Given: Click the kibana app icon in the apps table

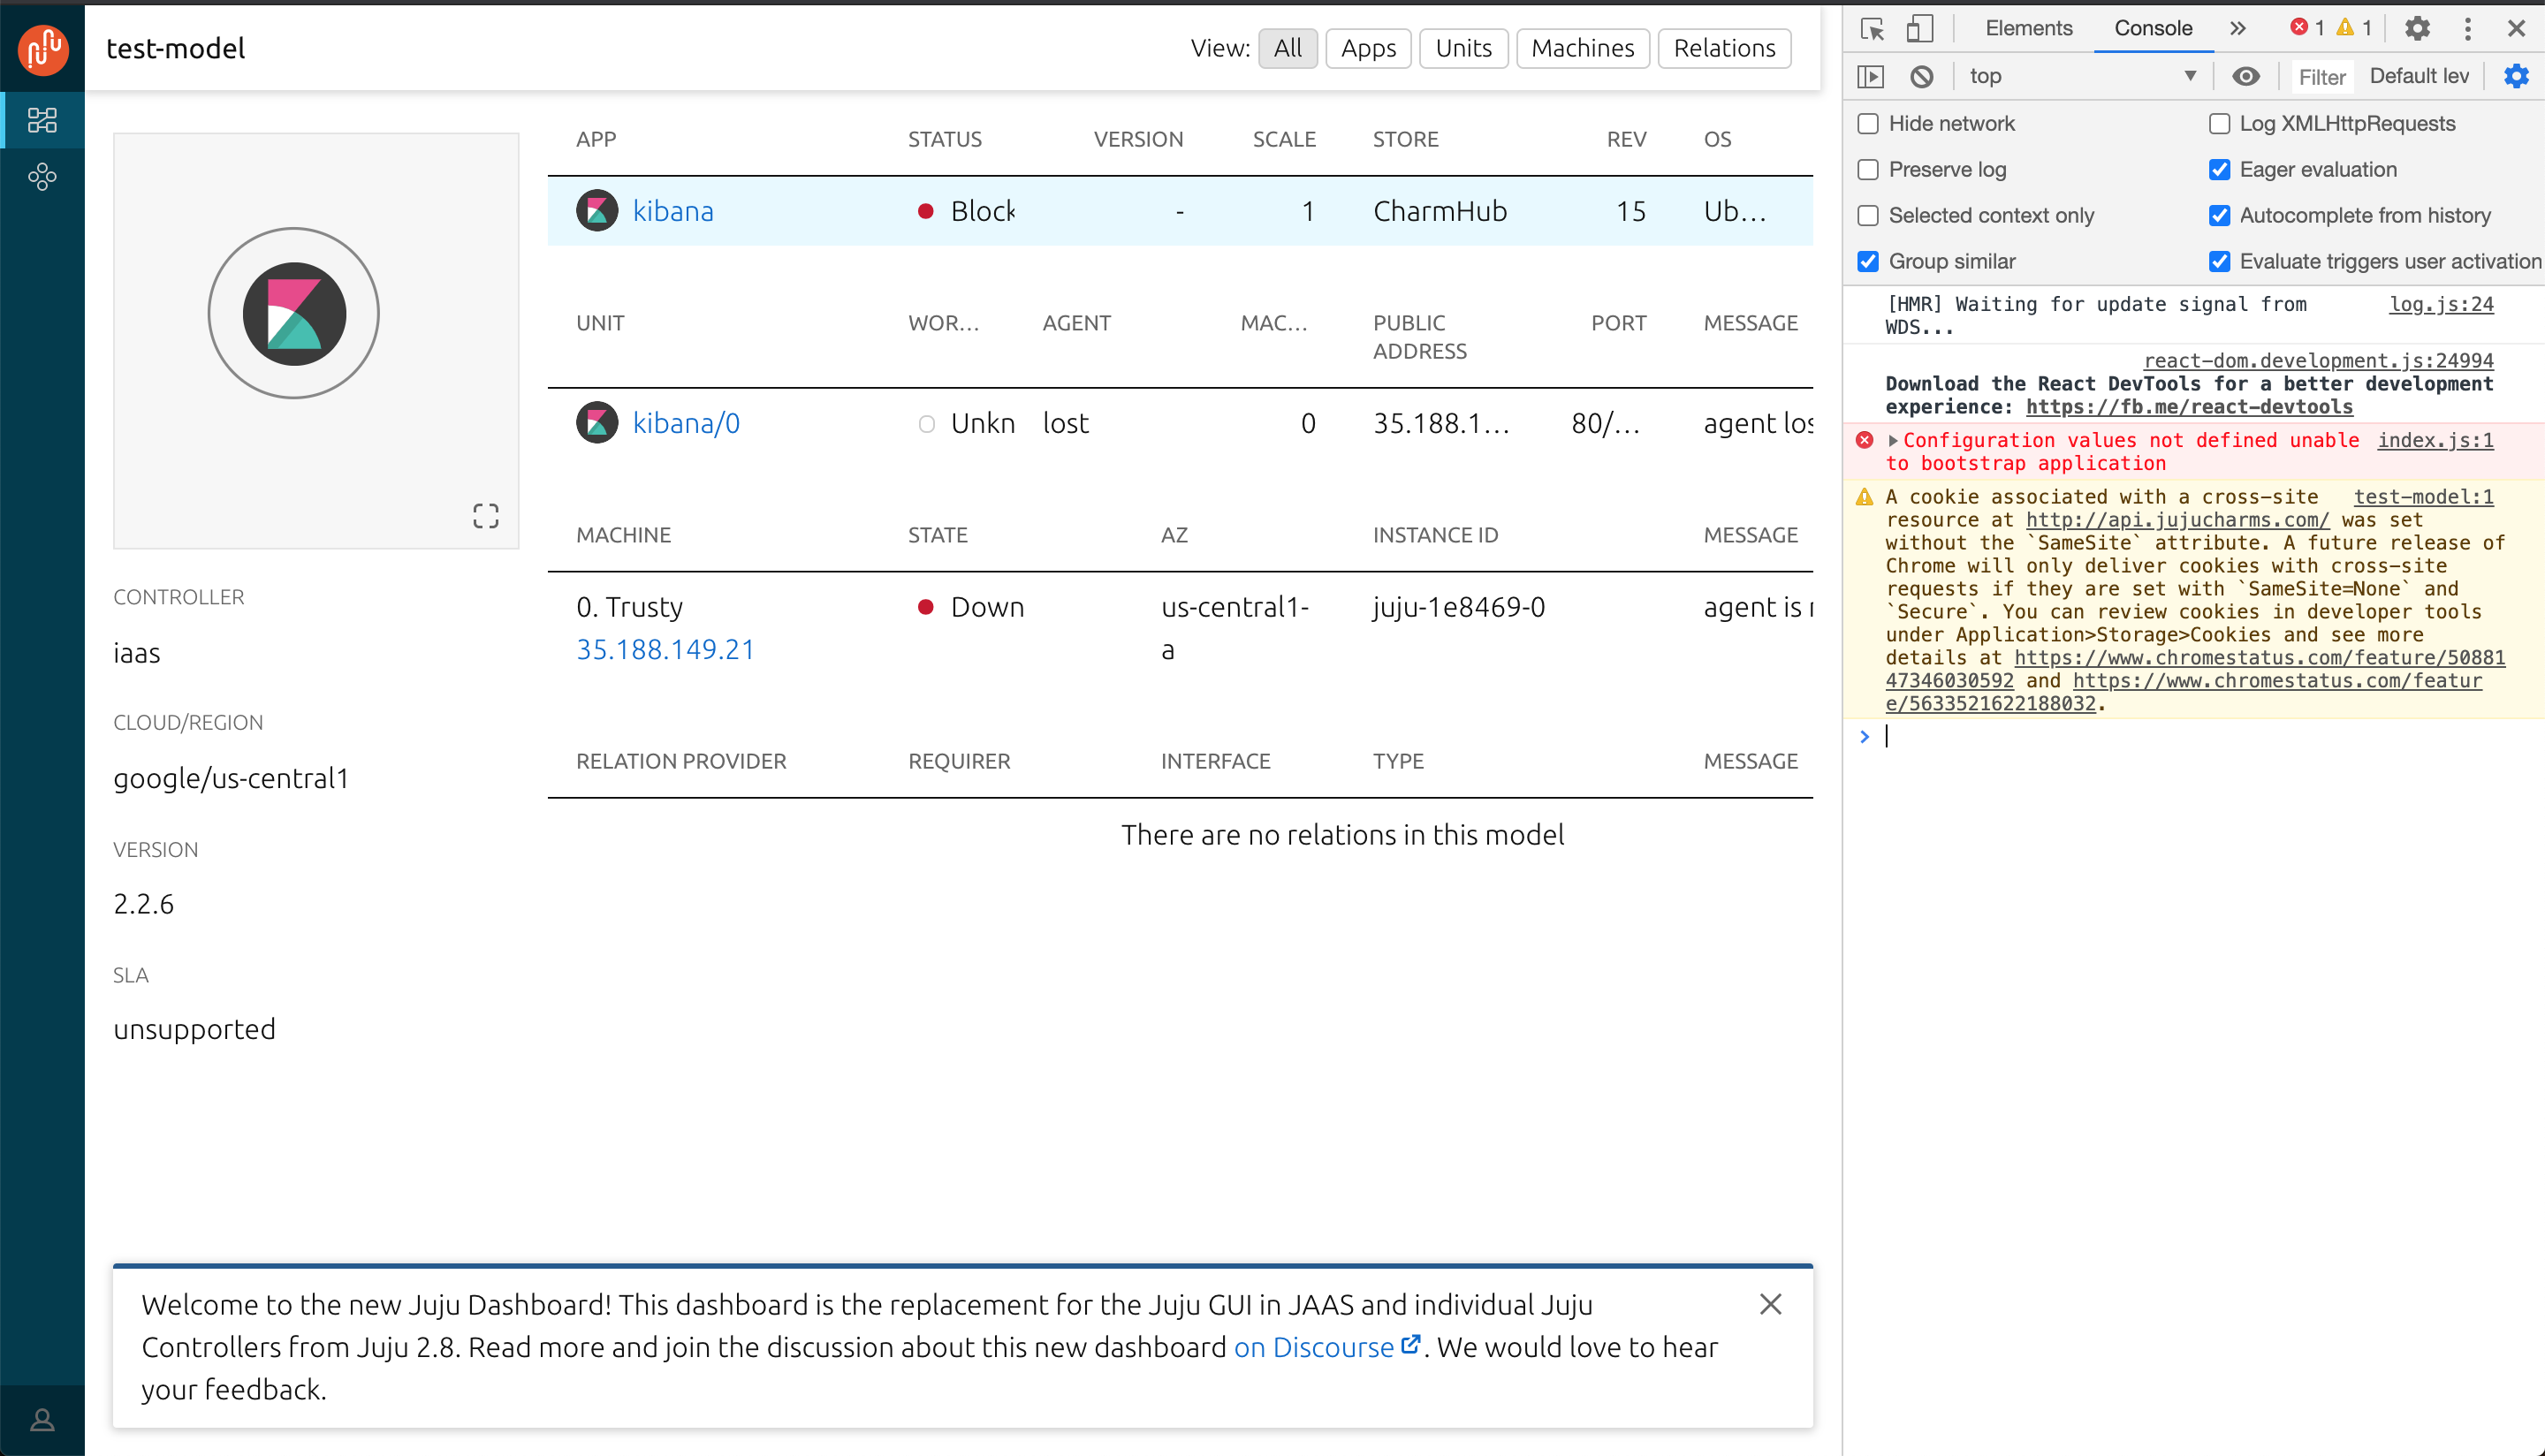Looking at the screenshot, I should pyautogui.click(x=597, y=211).
